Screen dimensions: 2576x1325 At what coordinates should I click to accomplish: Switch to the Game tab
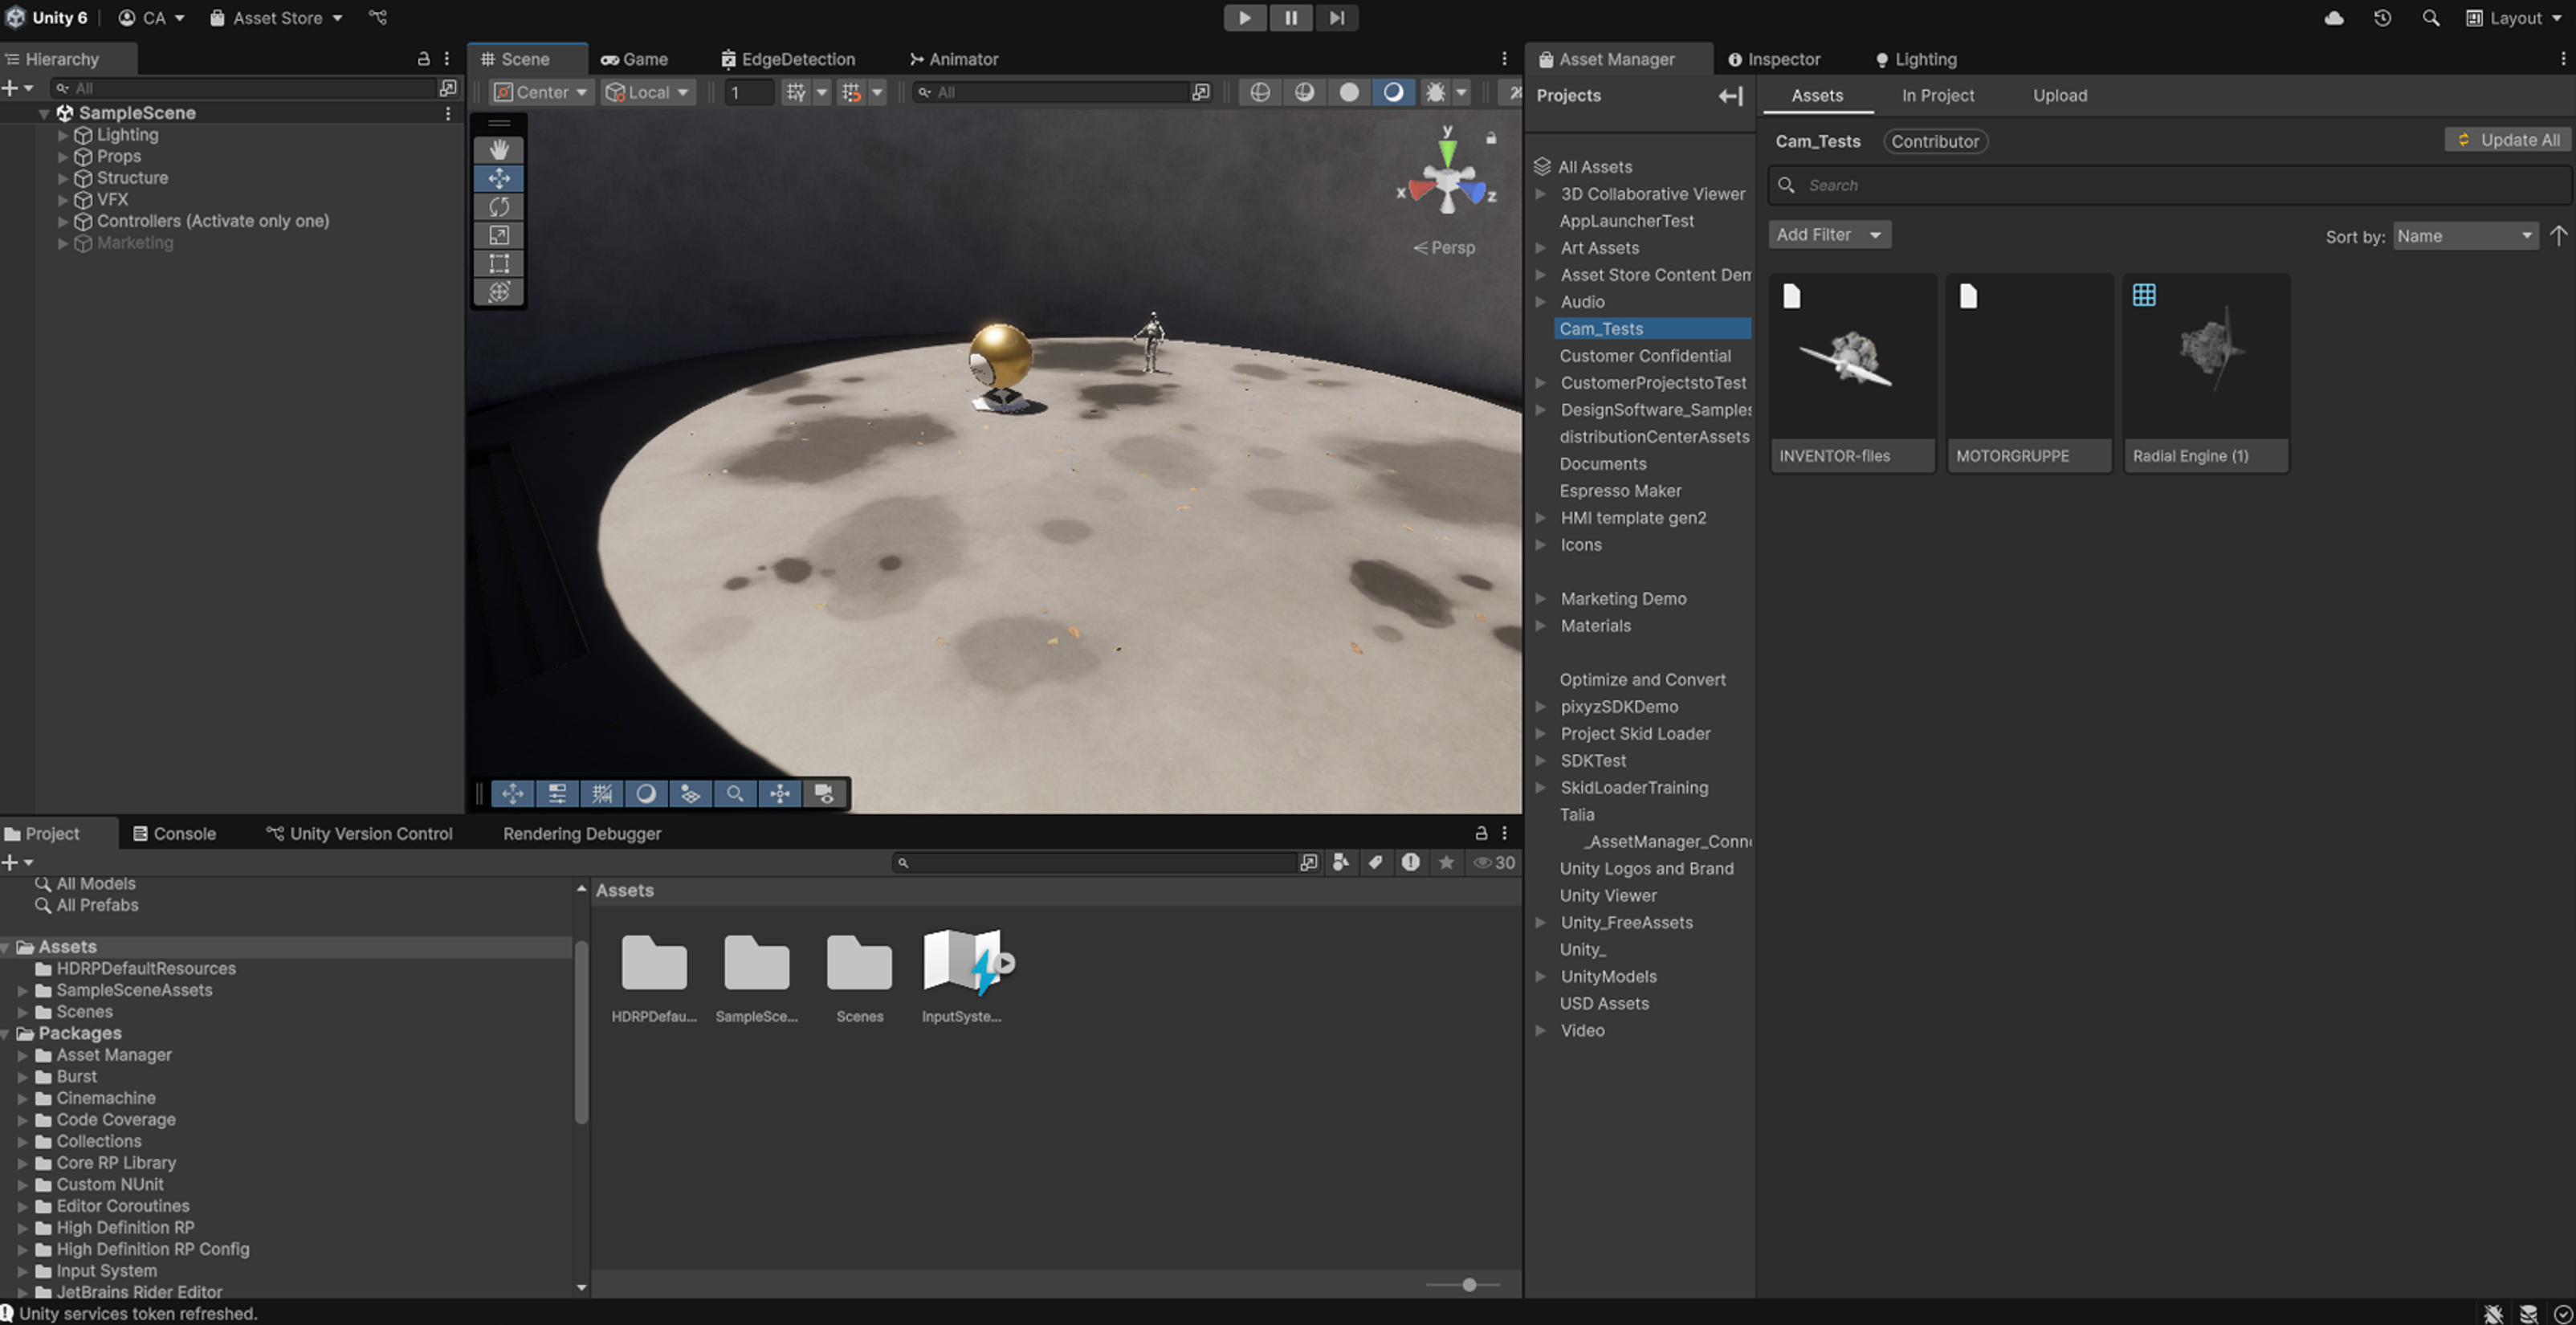click(634, 59)
